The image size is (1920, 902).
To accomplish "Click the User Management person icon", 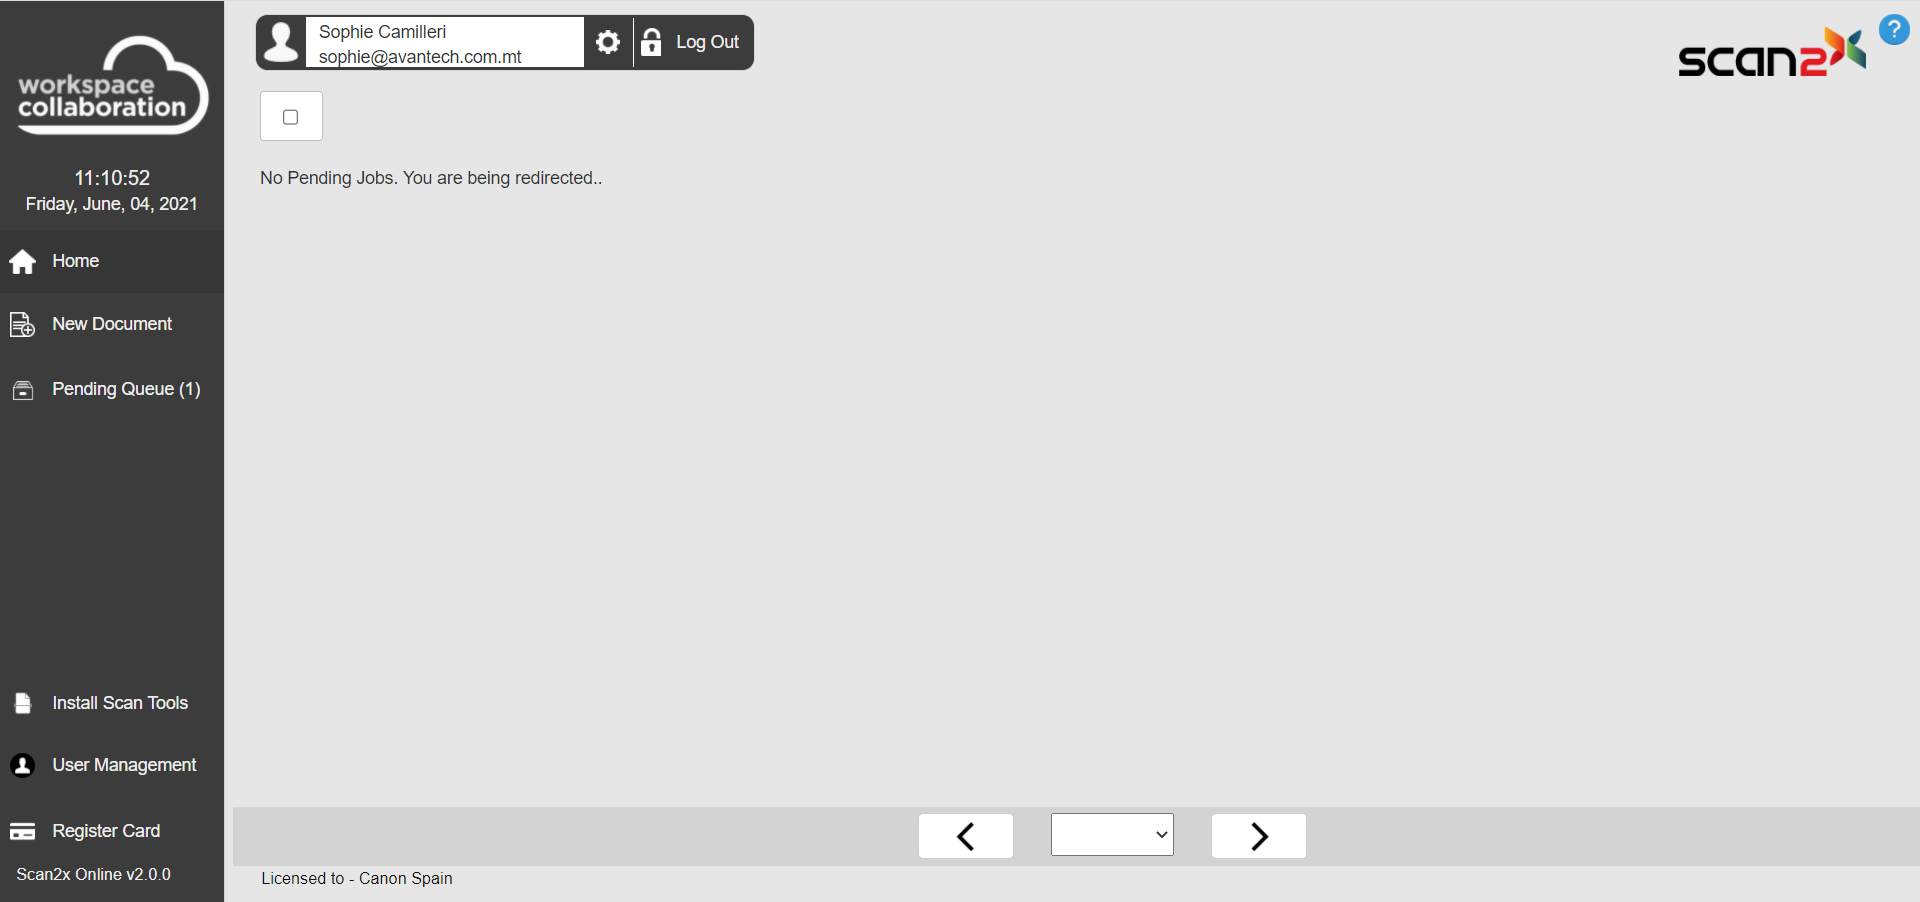I will 22,765.
